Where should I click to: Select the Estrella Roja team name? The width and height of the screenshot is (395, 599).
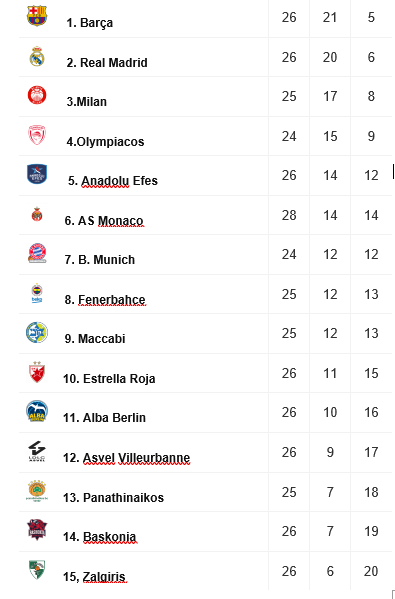point(109,379)
